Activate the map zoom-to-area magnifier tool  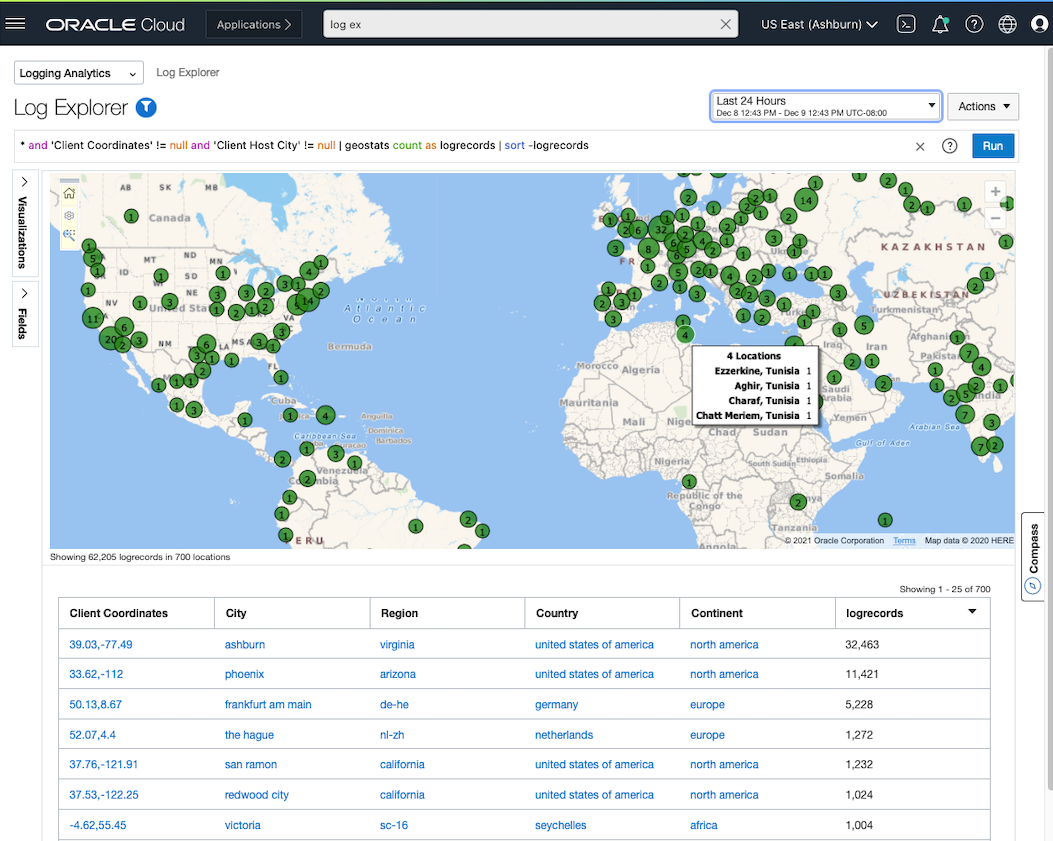[69, 234]
